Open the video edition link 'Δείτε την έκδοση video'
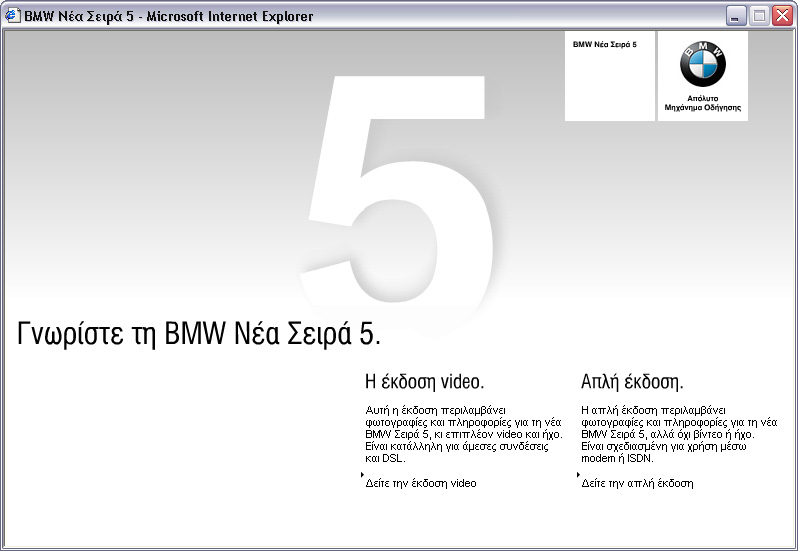This screenshot has height=551, width=798. pos(421,483)
